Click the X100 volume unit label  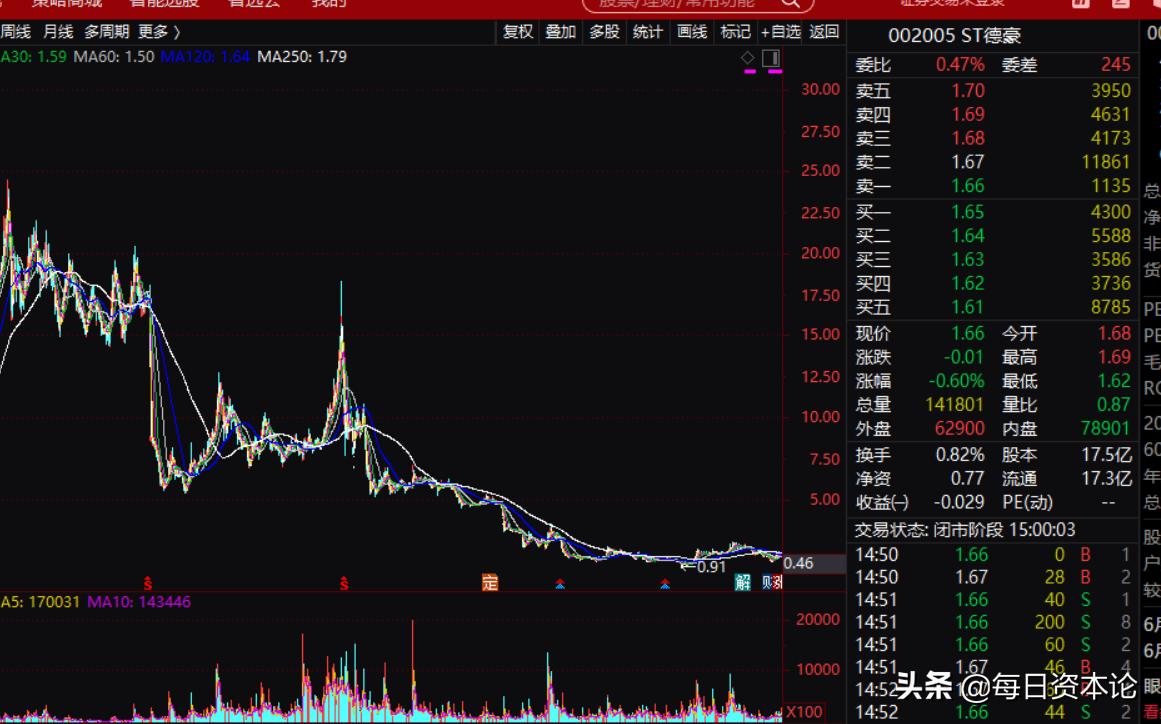coord(803,713)
